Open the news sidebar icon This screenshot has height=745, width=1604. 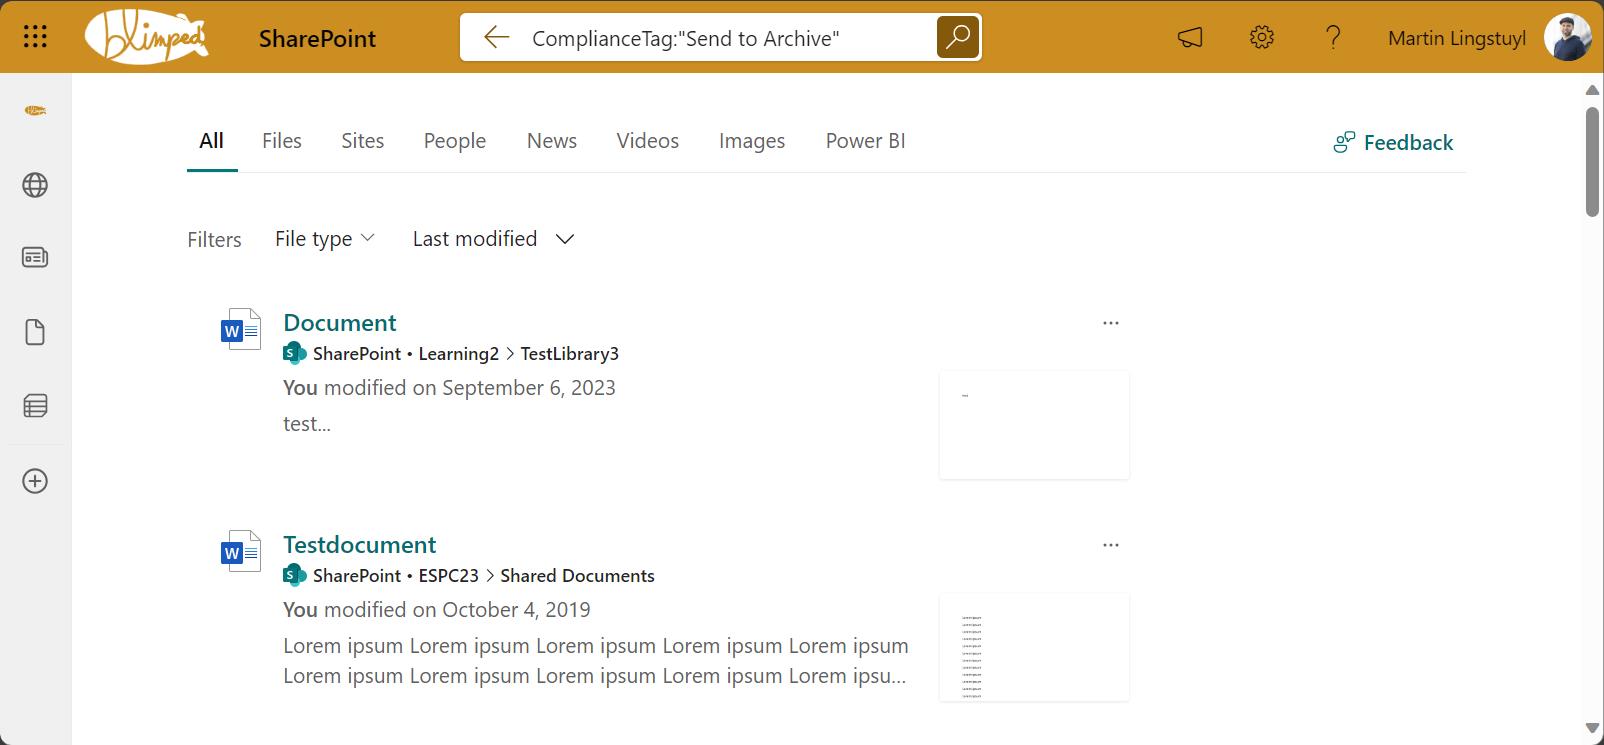tap(35, 258)
